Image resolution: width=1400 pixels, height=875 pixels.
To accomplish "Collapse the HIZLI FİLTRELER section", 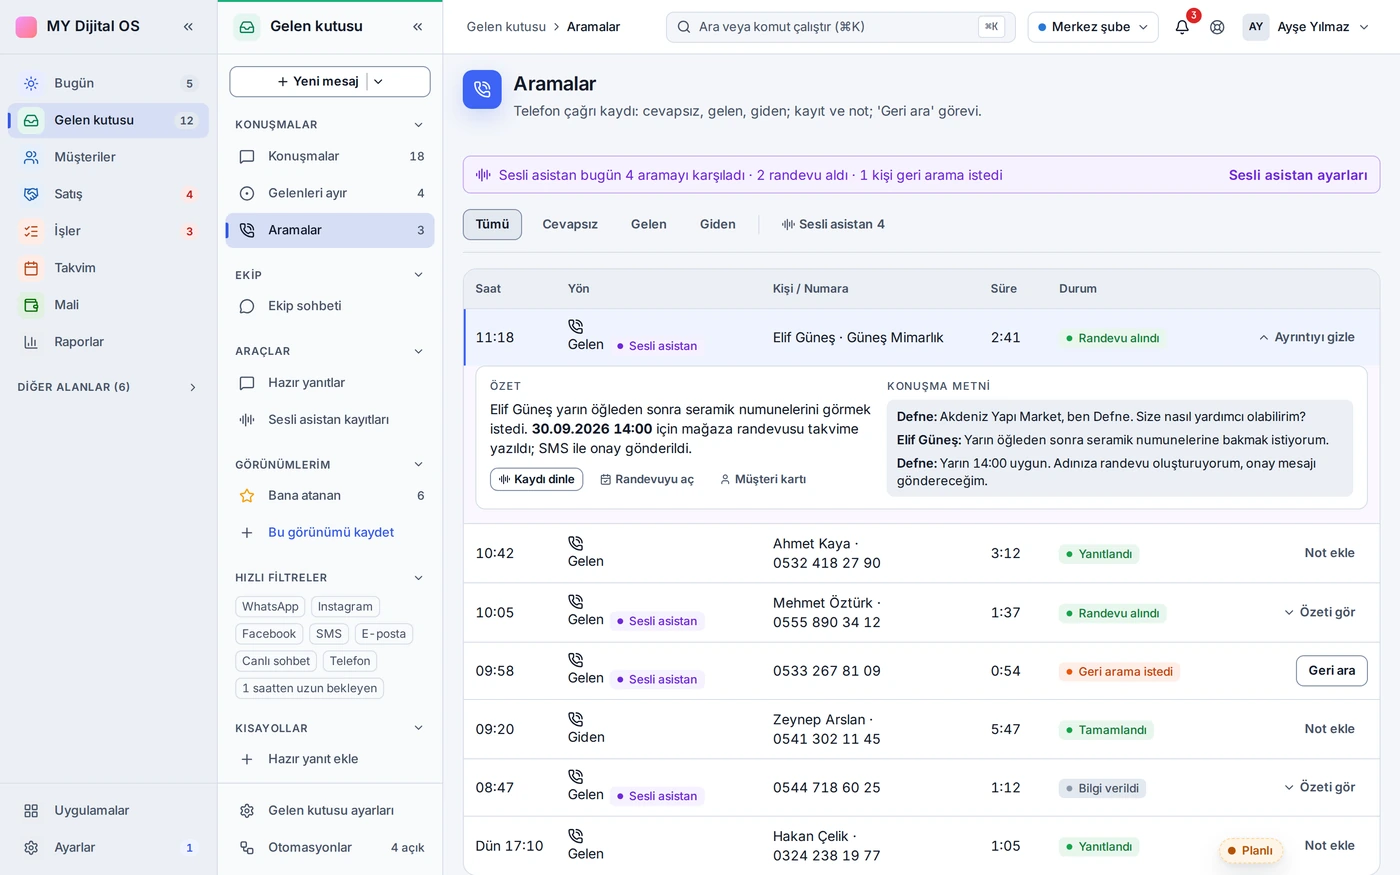I will 418,578.
